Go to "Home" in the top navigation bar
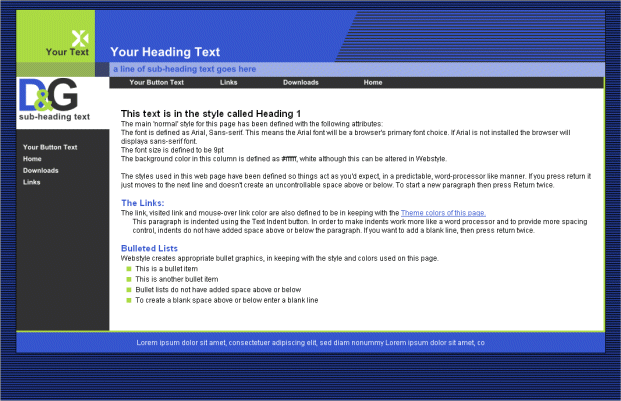Viewport: 621px width, 401px height. 372,82
